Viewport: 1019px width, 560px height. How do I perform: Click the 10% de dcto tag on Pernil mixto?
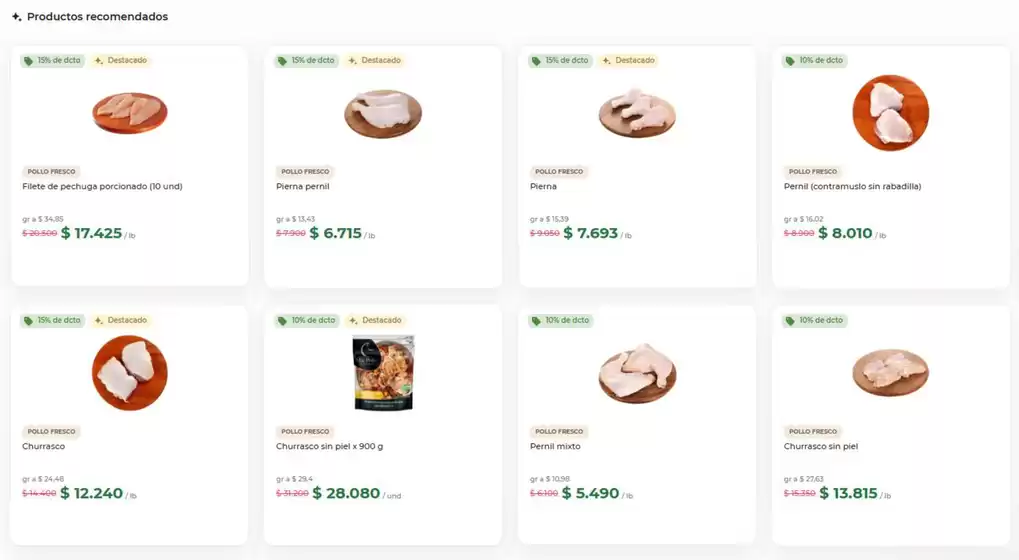tap(561, 320)
